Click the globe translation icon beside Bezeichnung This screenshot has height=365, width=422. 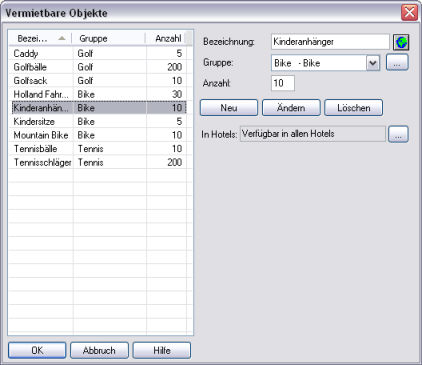click(x=401, y=42)
